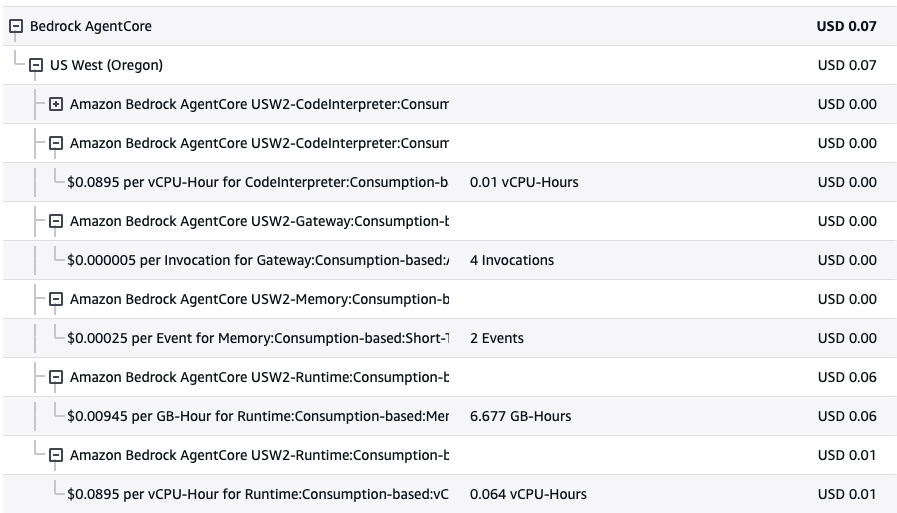Click the 6.677 GB-Hours usage value
Viewport: 897px width, 513px height.
(x=520, y=417)
